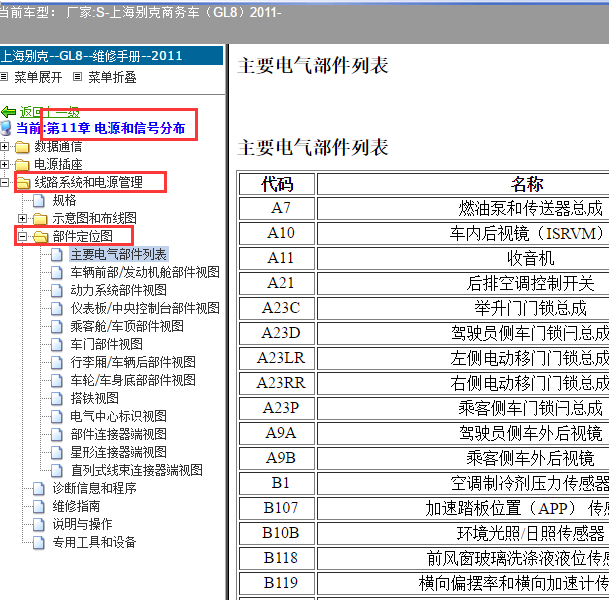
Task: Open 仪表板/中央控制台部件视图 page
Action: [x=145, y=308]
